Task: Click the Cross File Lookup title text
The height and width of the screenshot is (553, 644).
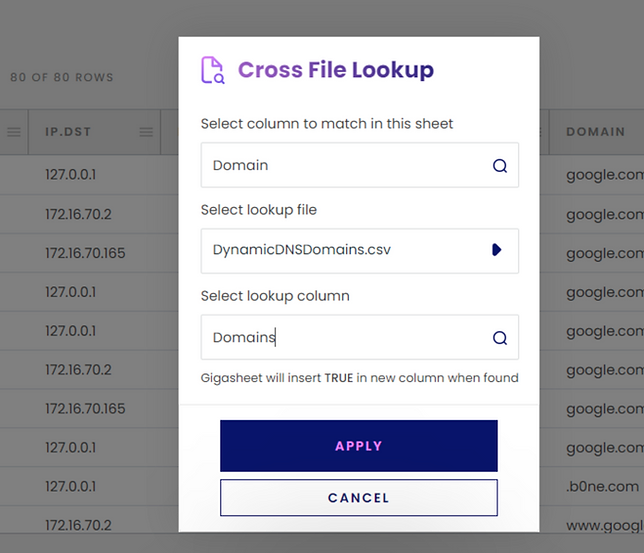Action: [x=335, y=70]
